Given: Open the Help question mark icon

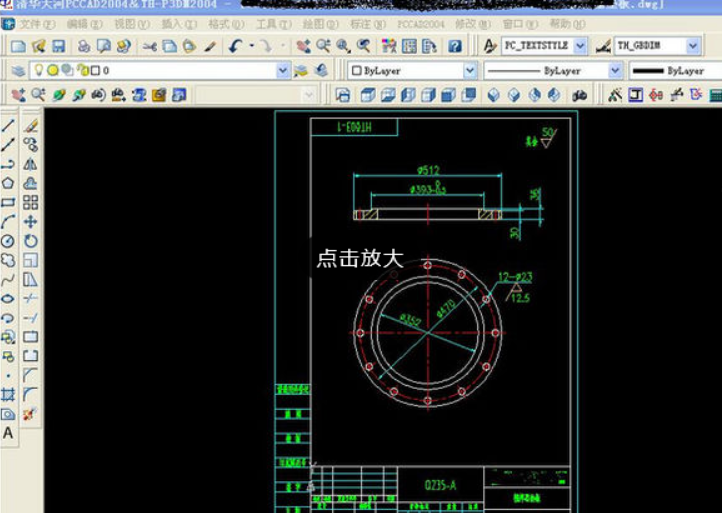Looking at the screenshot, I should pos(455,46).
